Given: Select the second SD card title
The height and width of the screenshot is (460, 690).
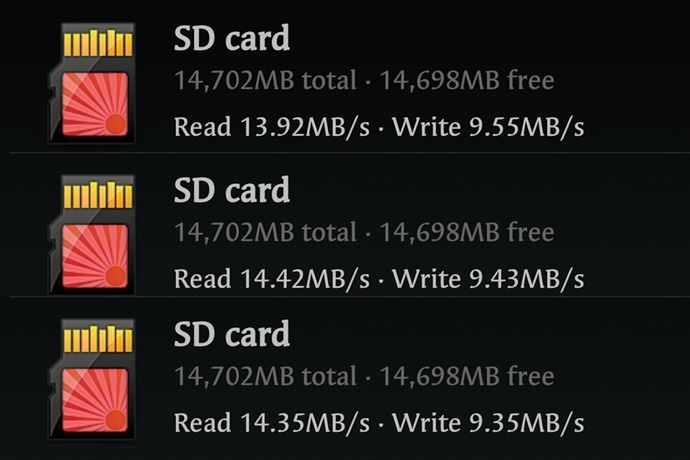Looking at the screenshot, I should pyautogui.click(x=232, y=190).
